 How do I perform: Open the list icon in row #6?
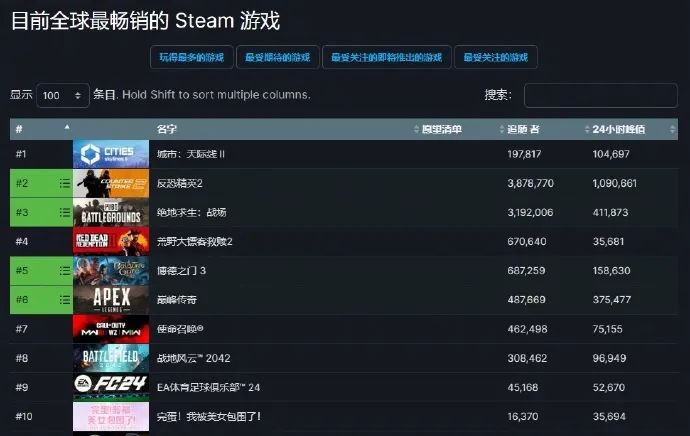click(65, 300)
